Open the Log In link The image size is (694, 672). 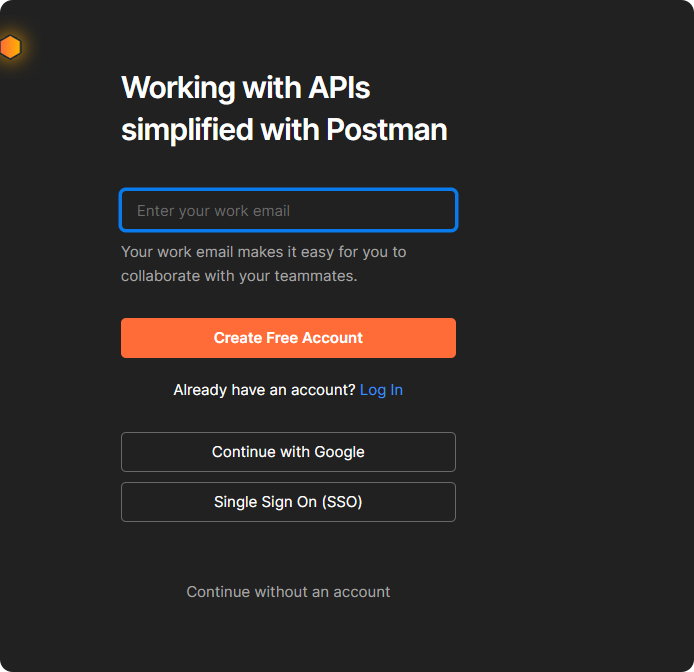381,390
